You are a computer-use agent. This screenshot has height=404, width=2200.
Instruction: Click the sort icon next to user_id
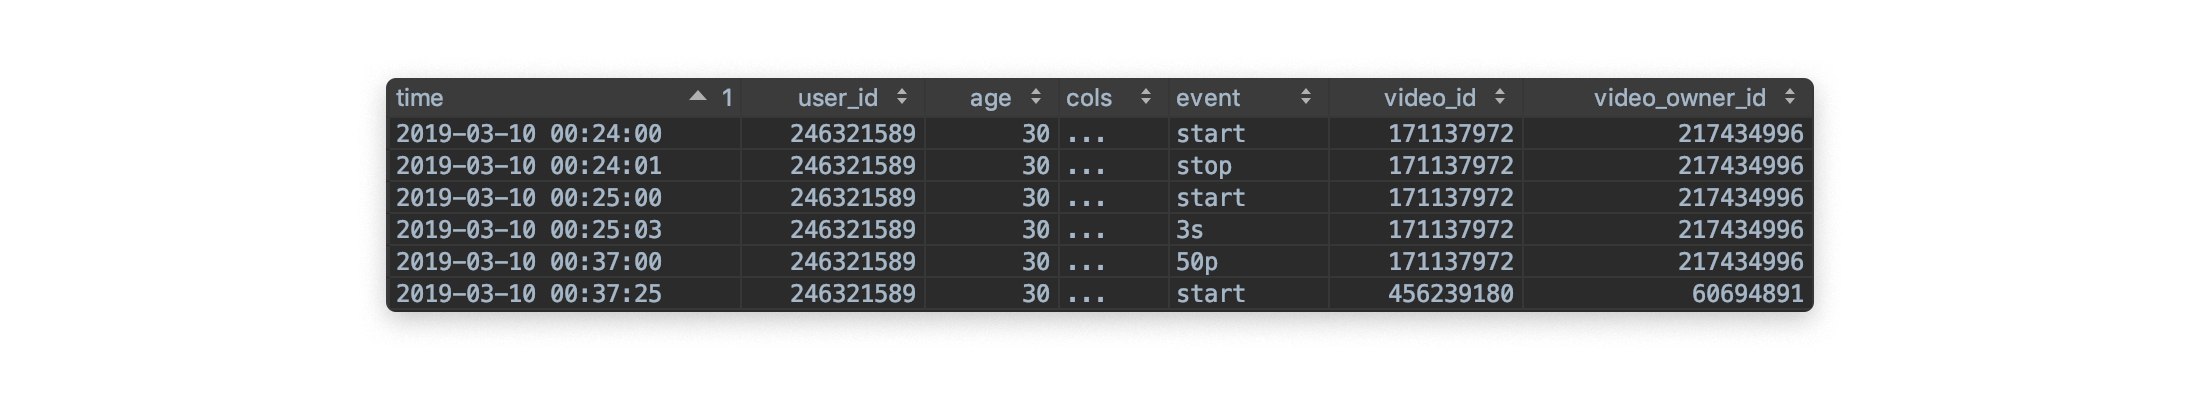pyautogui.click(x=902, y=97)
